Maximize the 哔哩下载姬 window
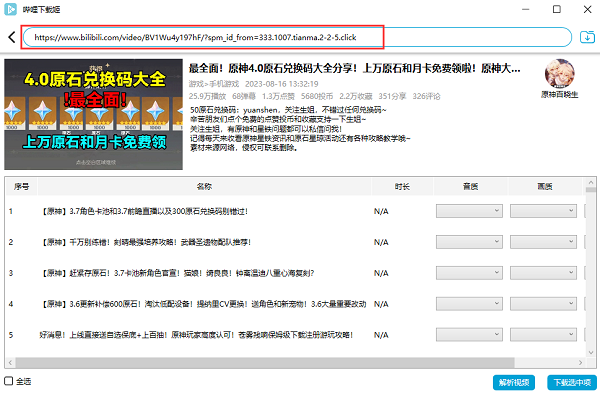600x397 pixels. [x=557, y=9]
